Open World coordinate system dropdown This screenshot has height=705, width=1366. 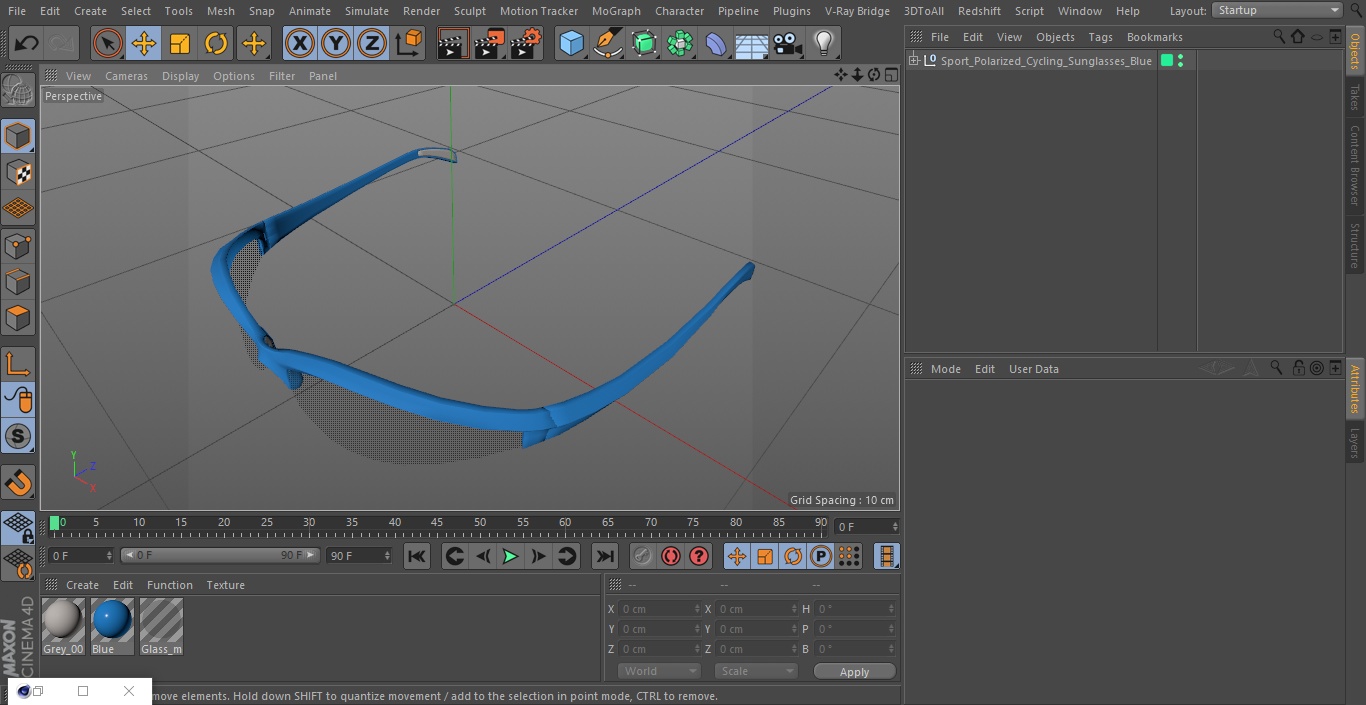[658, 671]
